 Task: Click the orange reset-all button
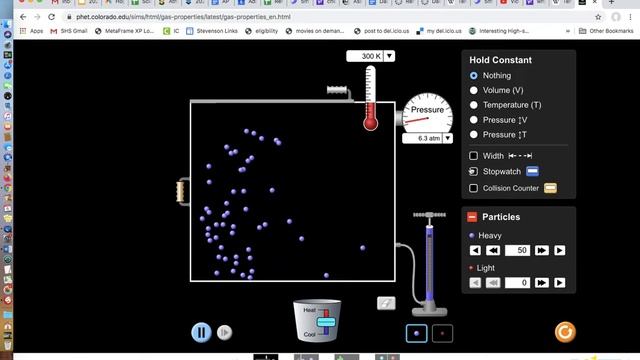tap(565, 332)
